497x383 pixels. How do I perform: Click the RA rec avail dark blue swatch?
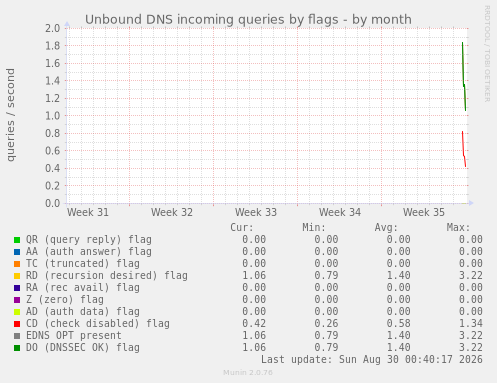click(x=17, y=288)
